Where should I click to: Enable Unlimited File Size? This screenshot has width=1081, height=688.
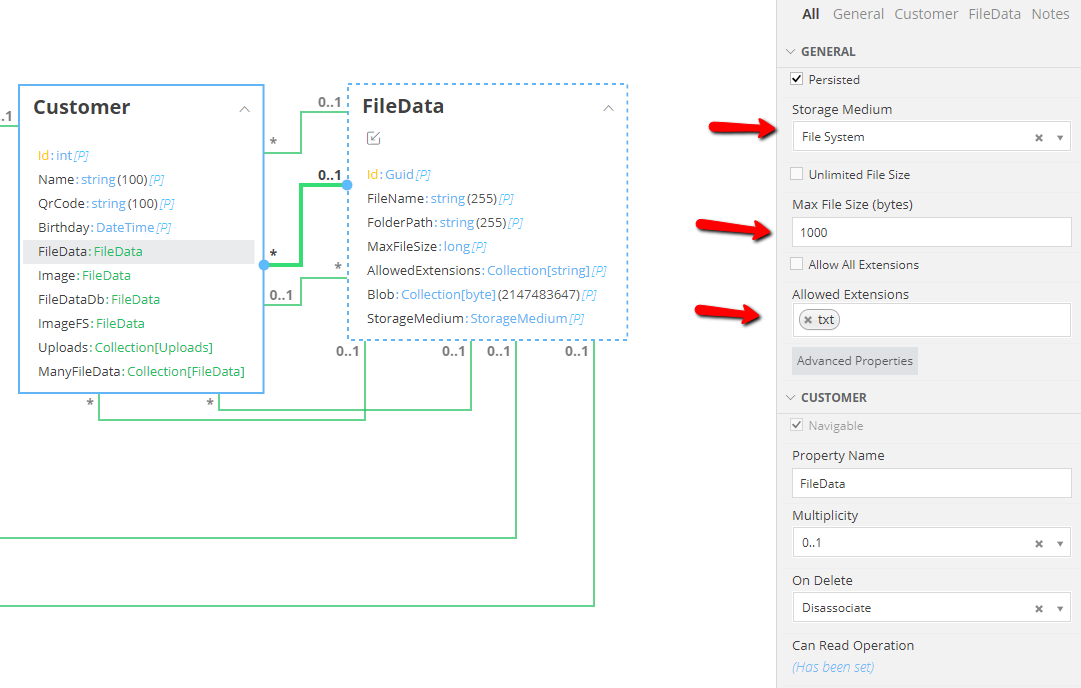797,174
